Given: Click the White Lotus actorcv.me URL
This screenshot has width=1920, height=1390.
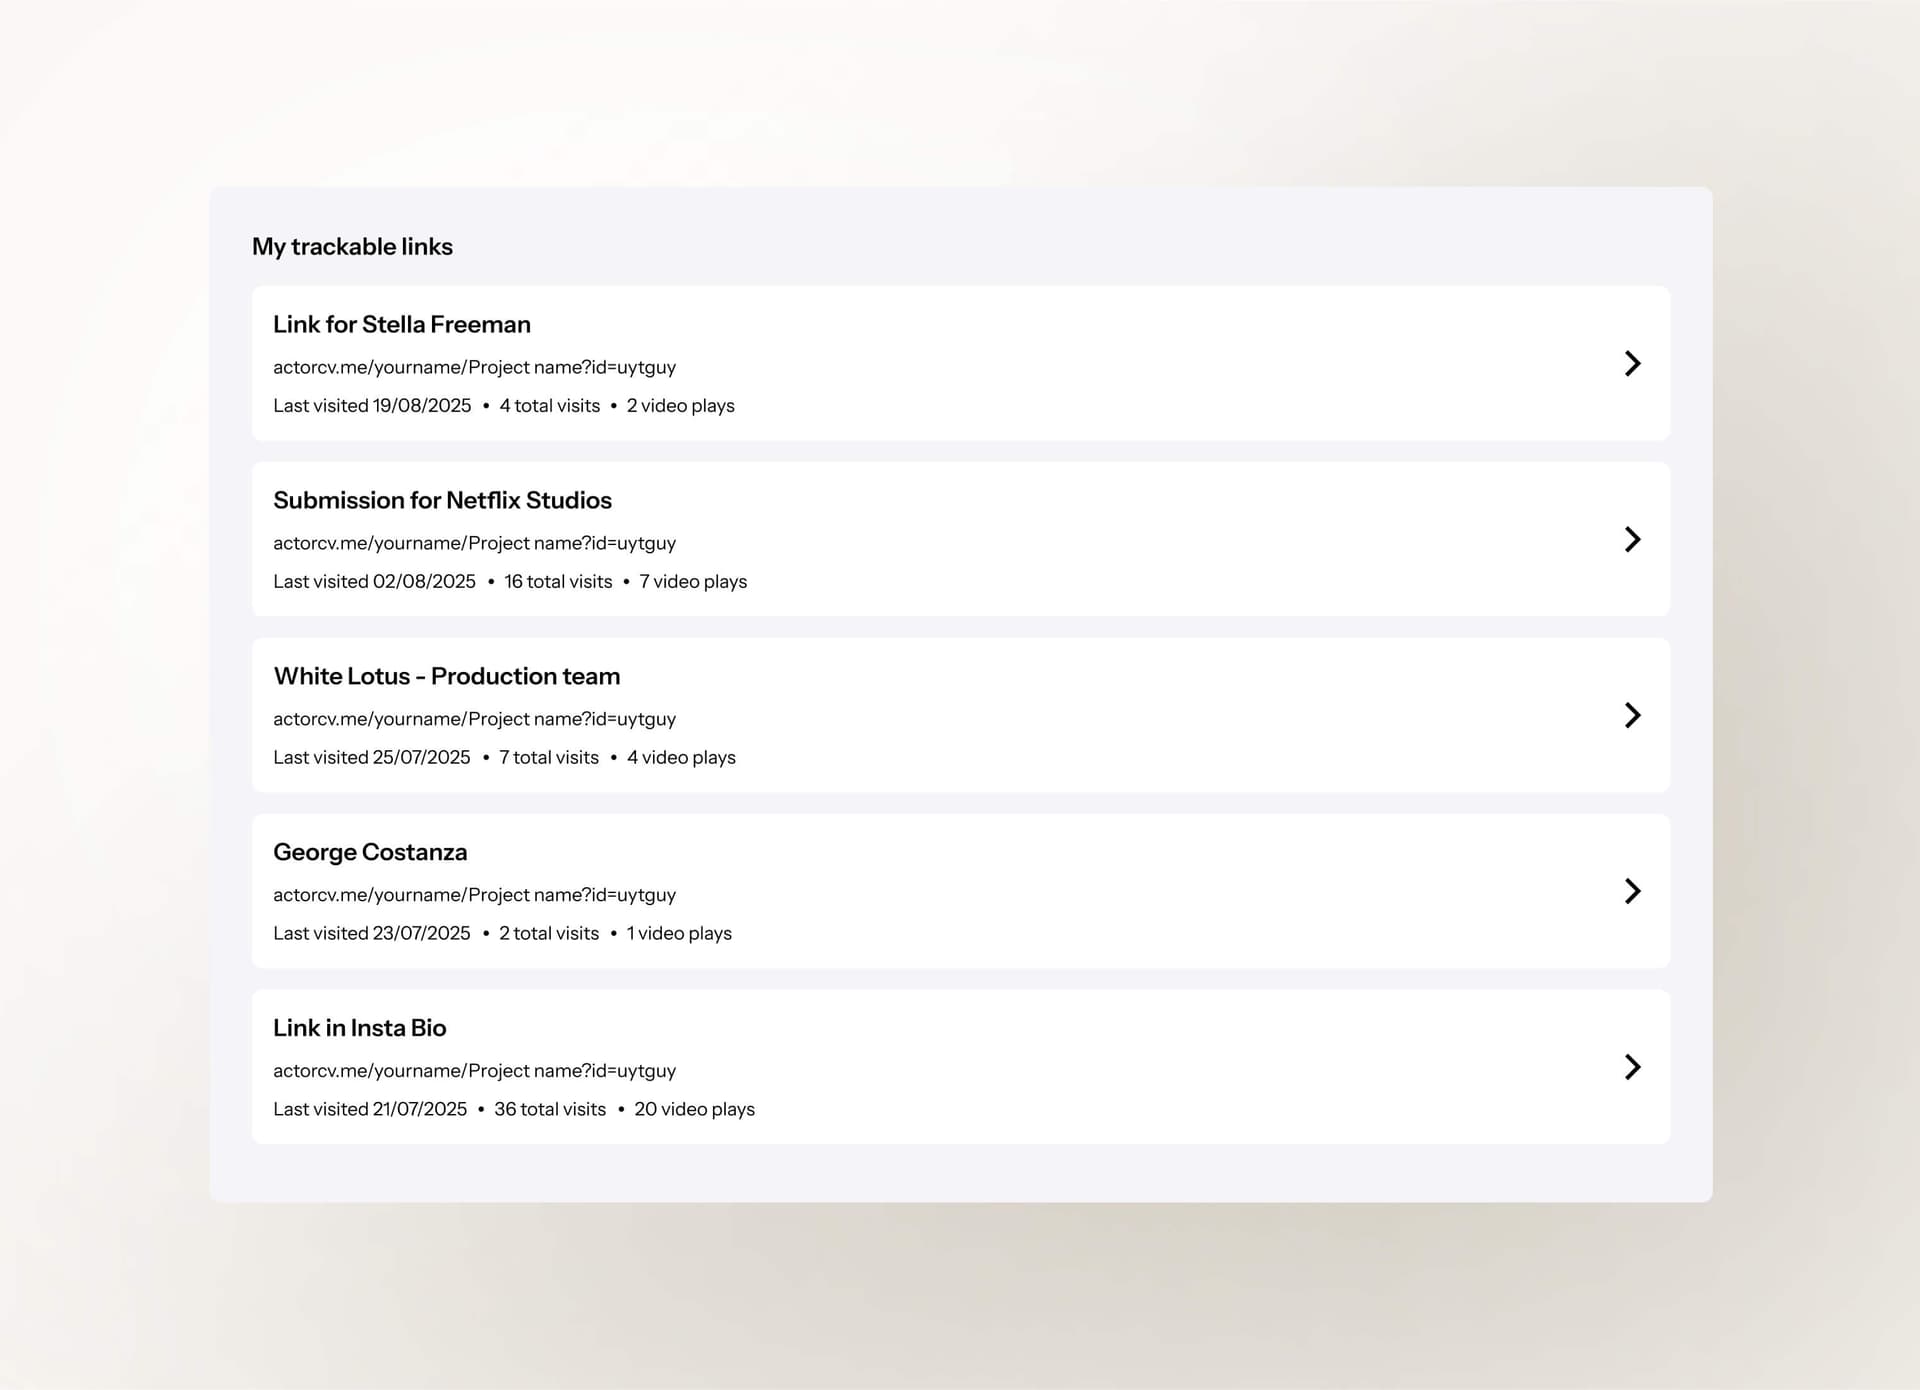Looking at the screenshot, I should (x=474, y=719).
